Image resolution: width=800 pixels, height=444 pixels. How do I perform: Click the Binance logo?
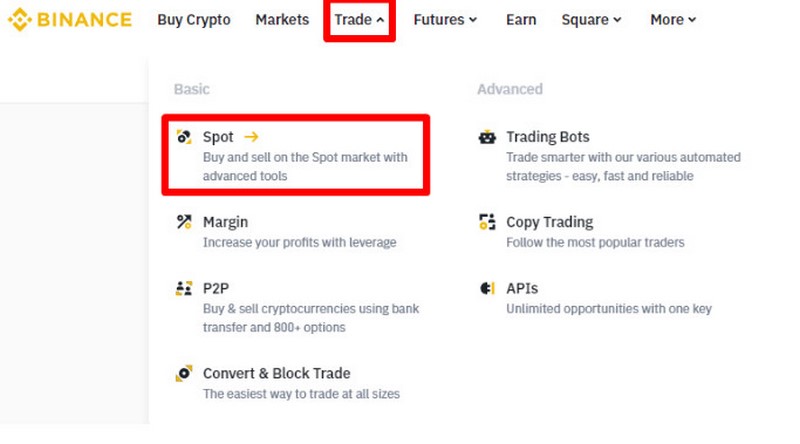point(70,20)
